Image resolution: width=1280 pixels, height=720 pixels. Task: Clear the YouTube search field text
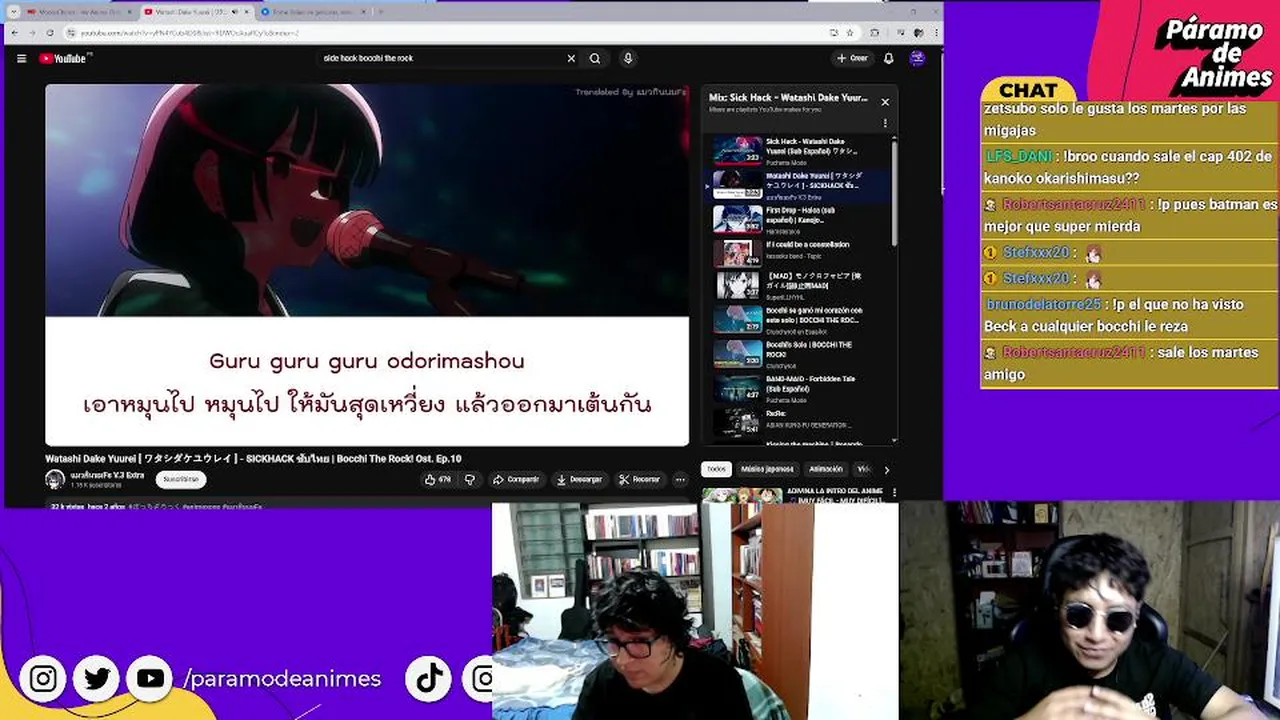click(x=571, y=58)
